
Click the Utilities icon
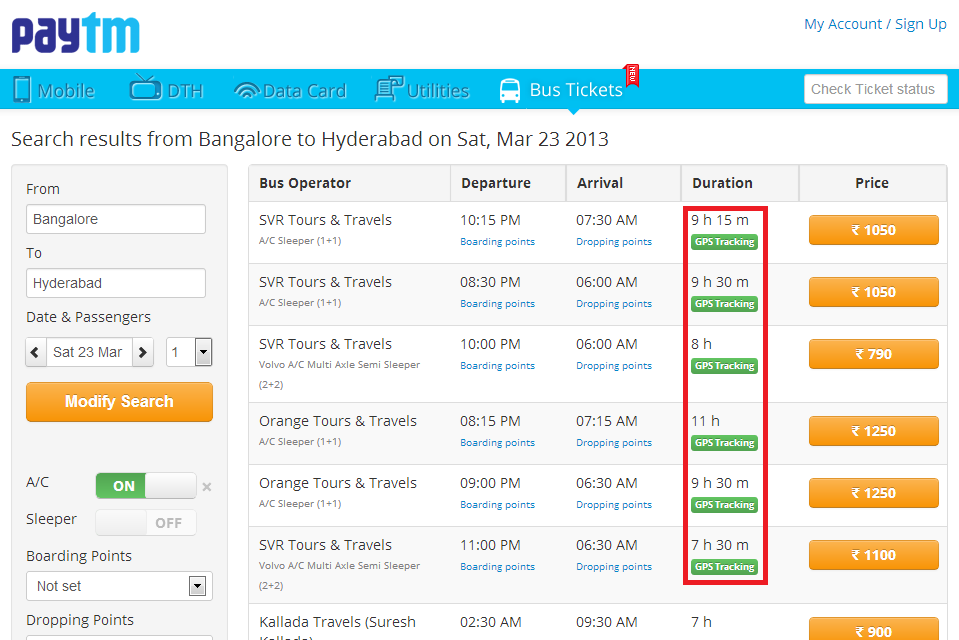coord(388,88)
